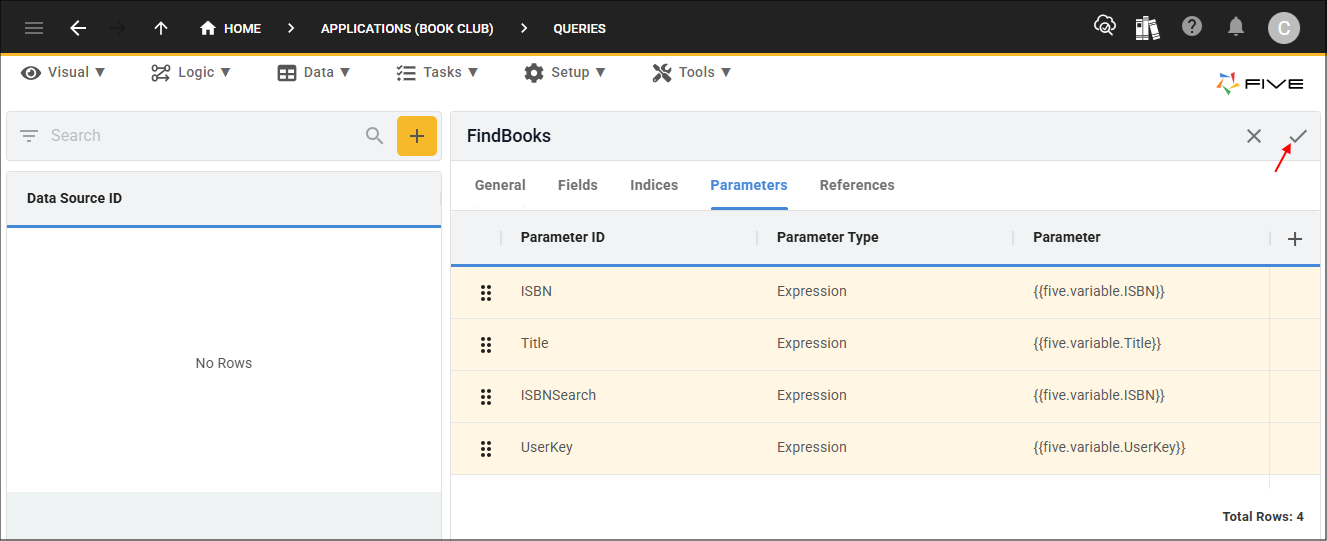Click the up arrow navigation icon
This screenshot has width=1327, height=541.
(x=161, y=28)
